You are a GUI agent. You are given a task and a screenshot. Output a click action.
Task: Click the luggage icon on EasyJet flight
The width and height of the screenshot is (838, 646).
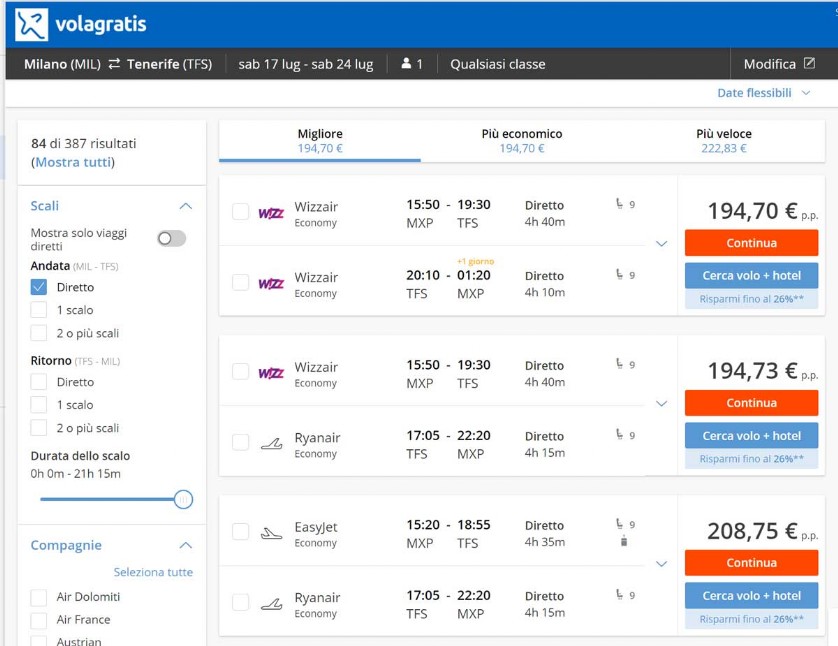click(x=624, y=541)
